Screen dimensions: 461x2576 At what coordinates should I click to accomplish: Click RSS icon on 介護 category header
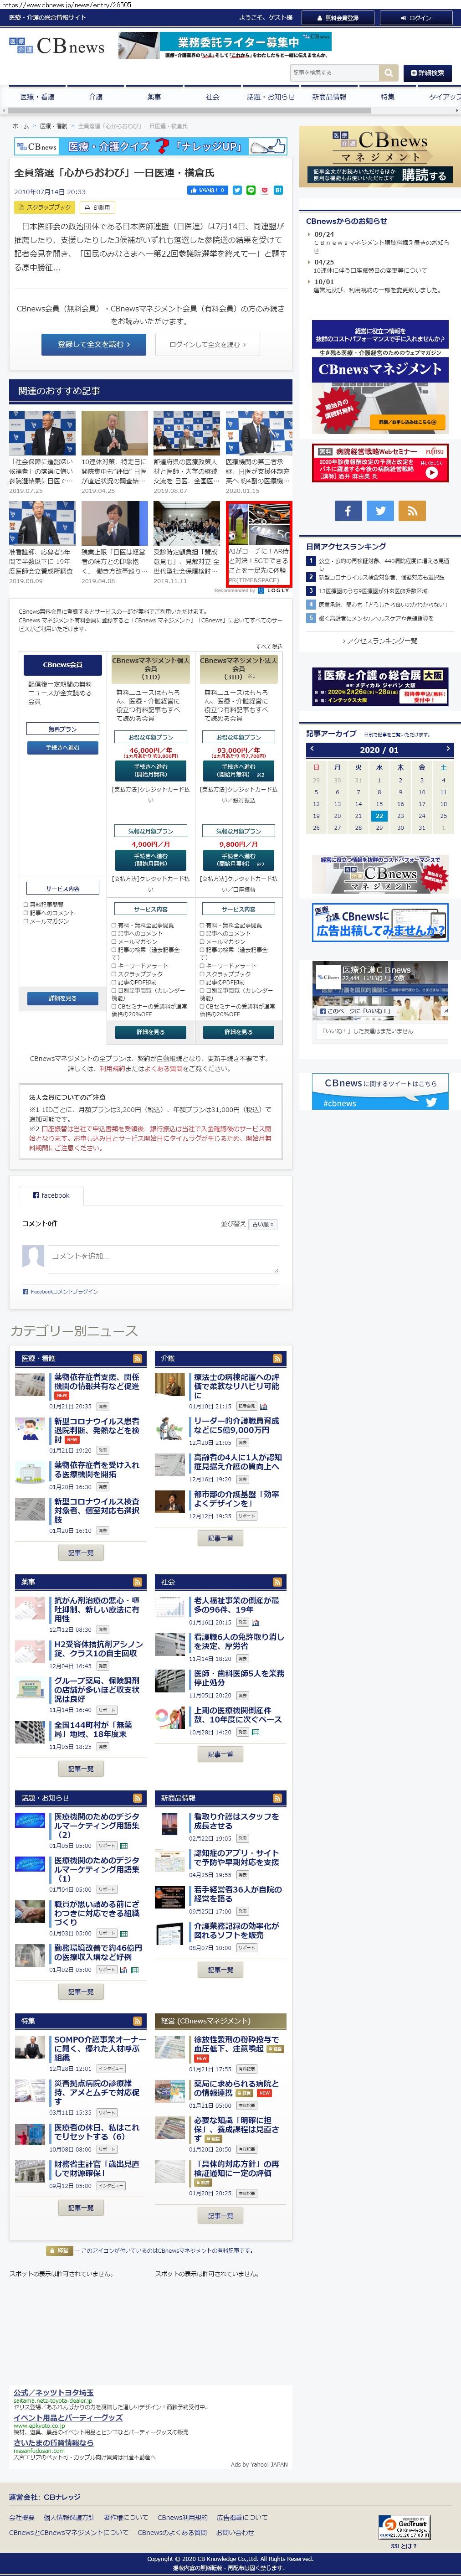click(x=277, y=1358)
